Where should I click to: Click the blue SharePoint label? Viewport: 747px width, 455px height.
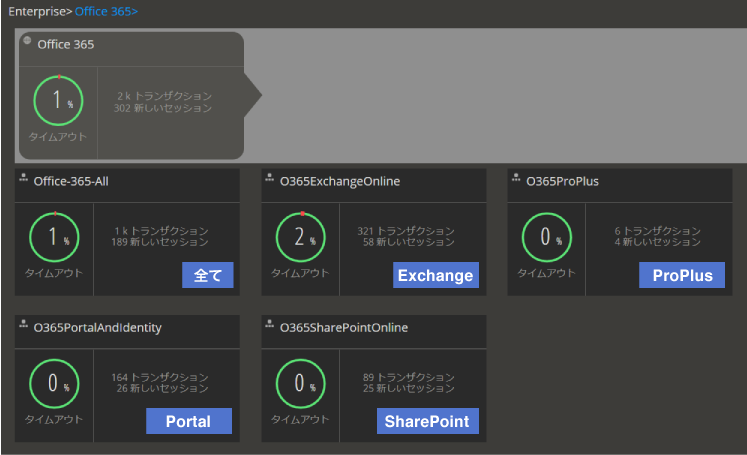coord(427,421)
